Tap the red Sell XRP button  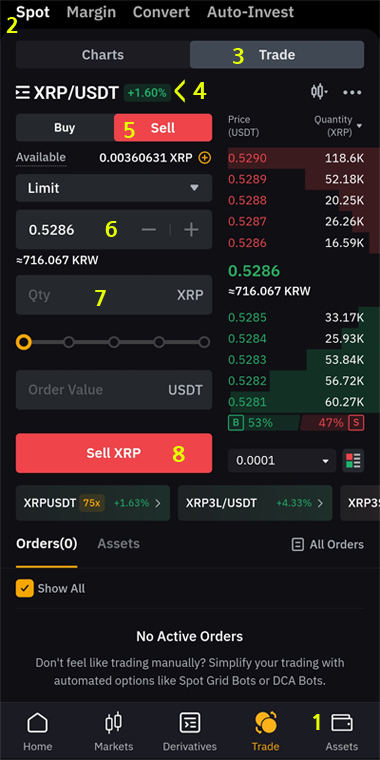click(114, 453)
